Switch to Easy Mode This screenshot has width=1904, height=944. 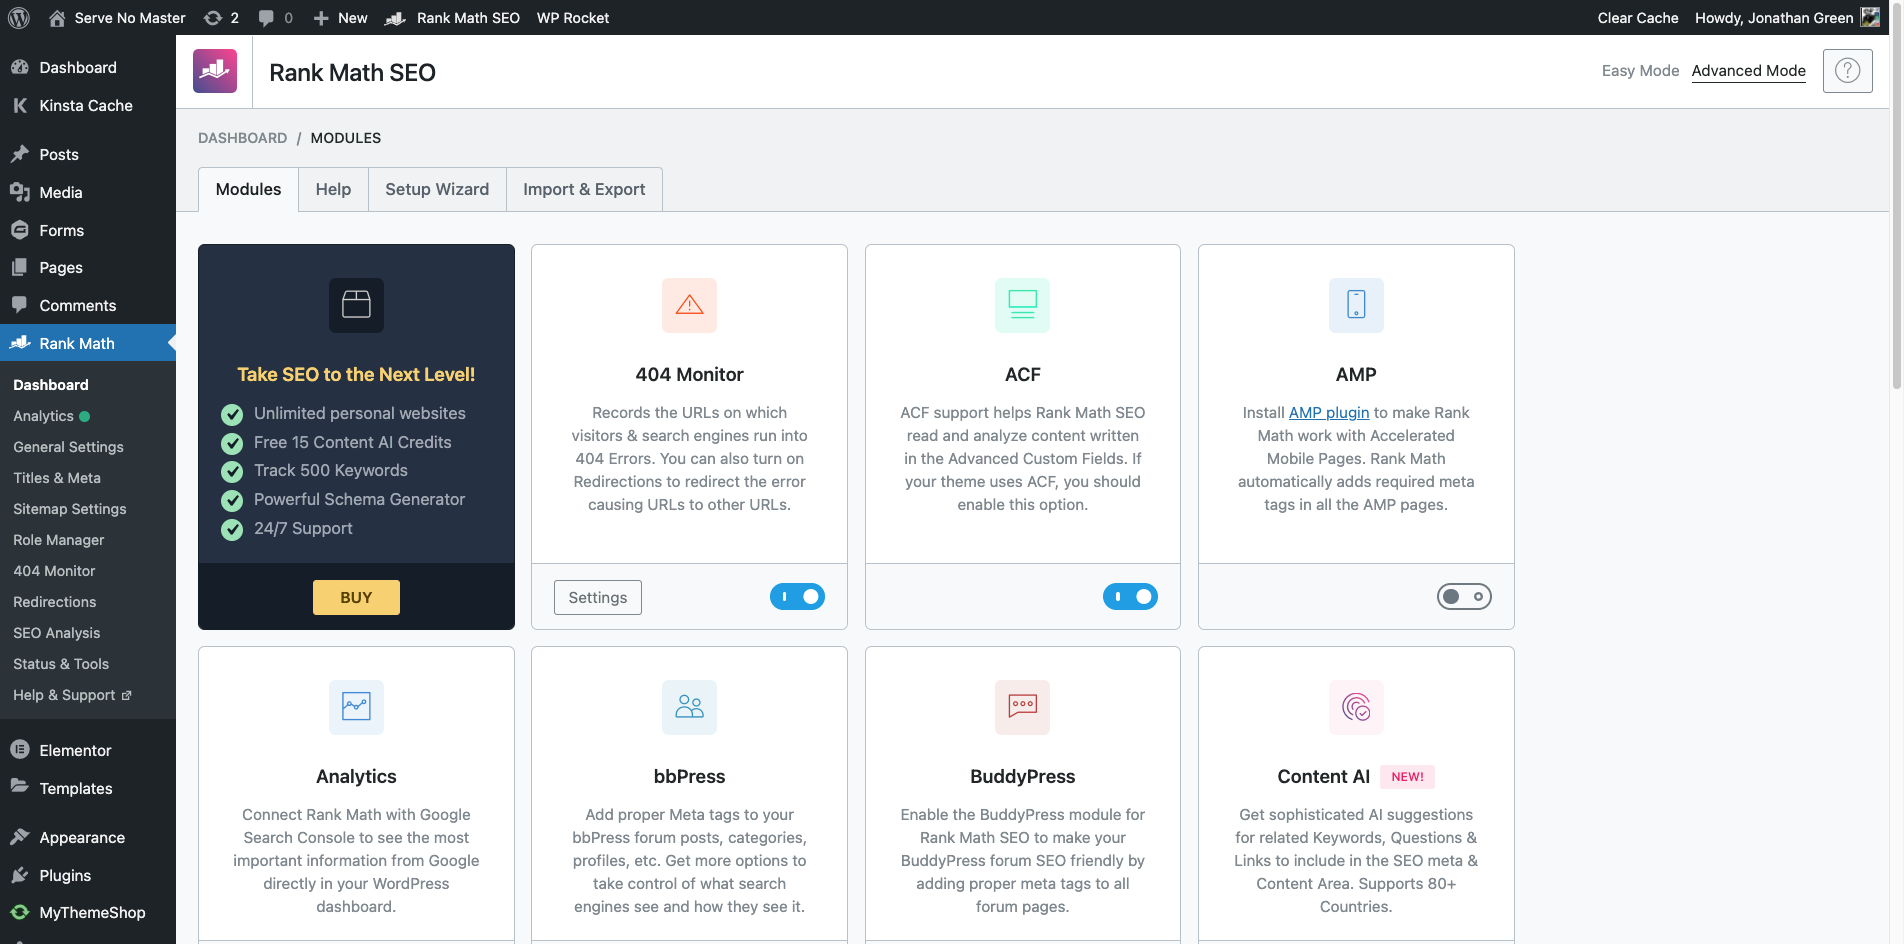[x=1640, y=70]
